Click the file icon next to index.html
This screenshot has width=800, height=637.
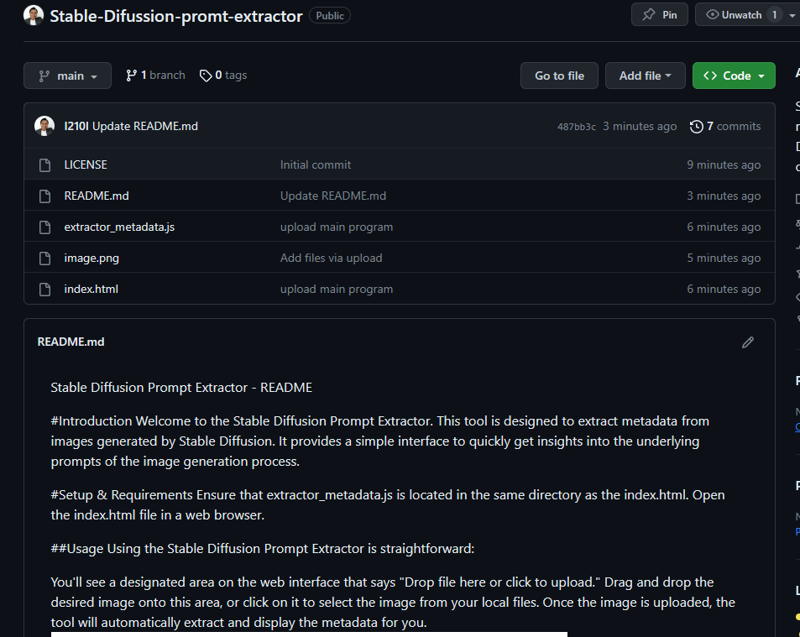(45, 290)
